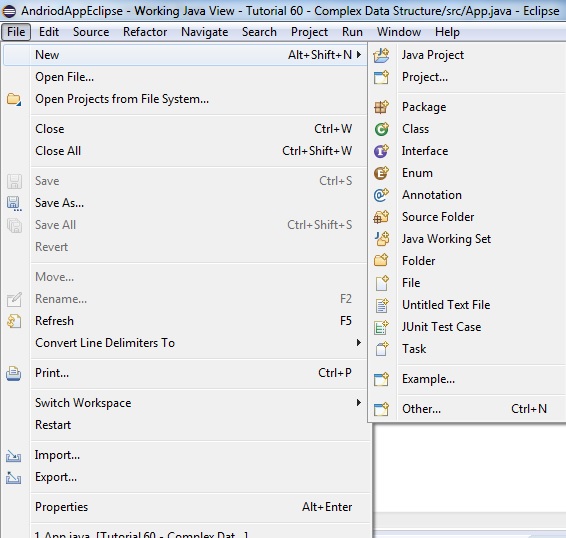The height and width of the screenshot is (538, 566).
Task: Click the Task icon in submenu
Action: [x=382, y=349]
